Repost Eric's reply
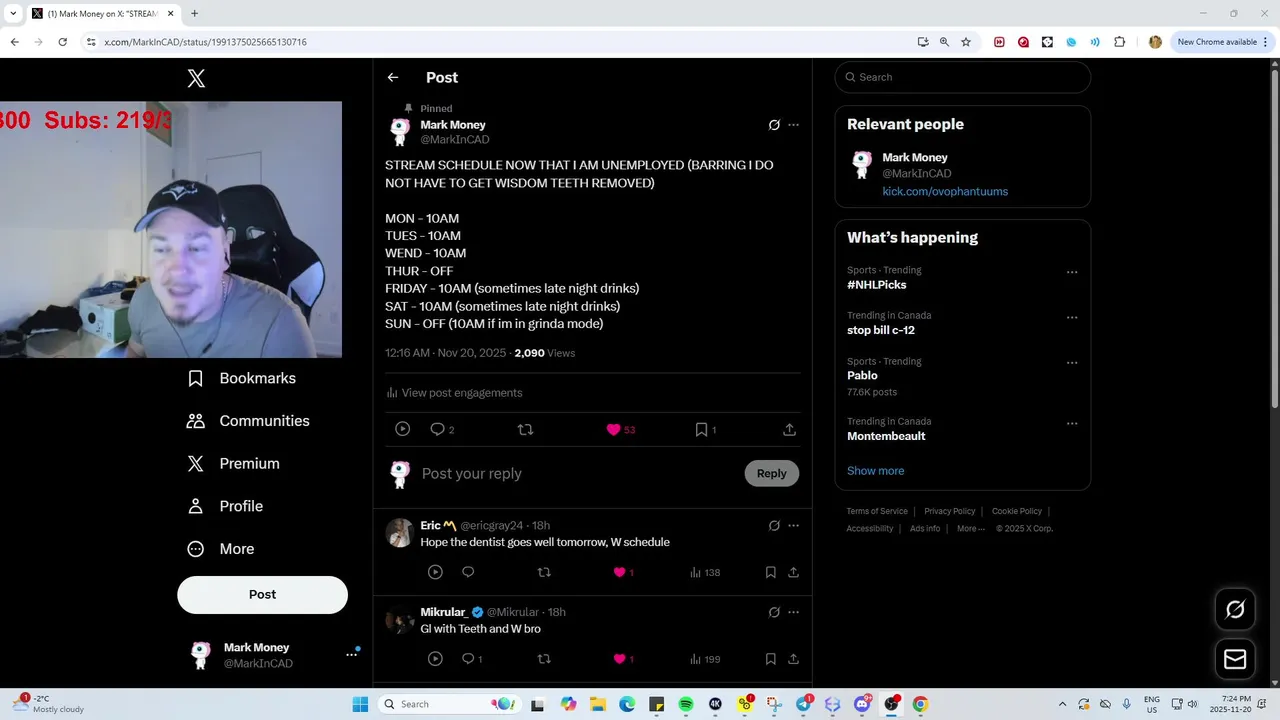The image size is (1280, 720). coord(544,572)
